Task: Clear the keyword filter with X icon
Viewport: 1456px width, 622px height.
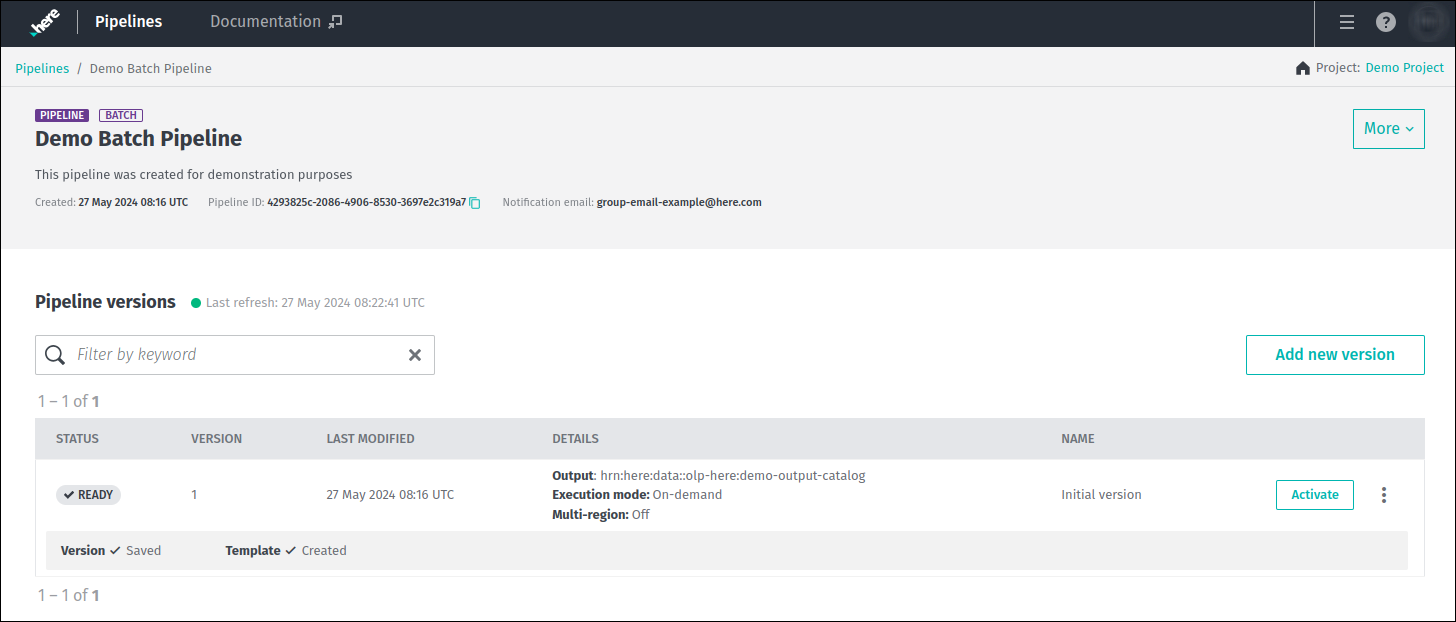Action: pos(415,355)
